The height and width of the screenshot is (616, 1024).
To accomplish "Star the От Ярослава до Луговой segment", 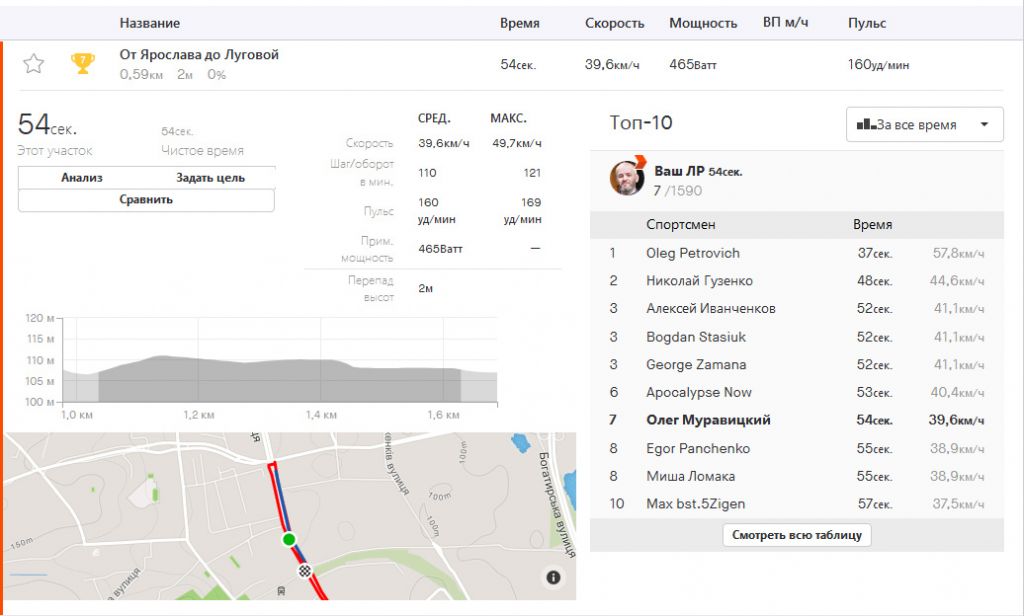I will [33, 64].
